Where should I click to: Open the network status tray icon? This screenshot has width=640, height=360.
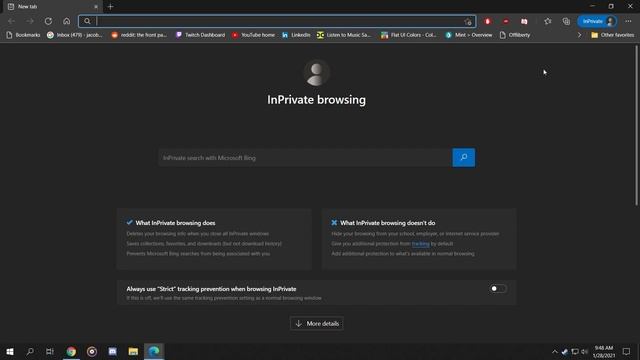point(575,352)
